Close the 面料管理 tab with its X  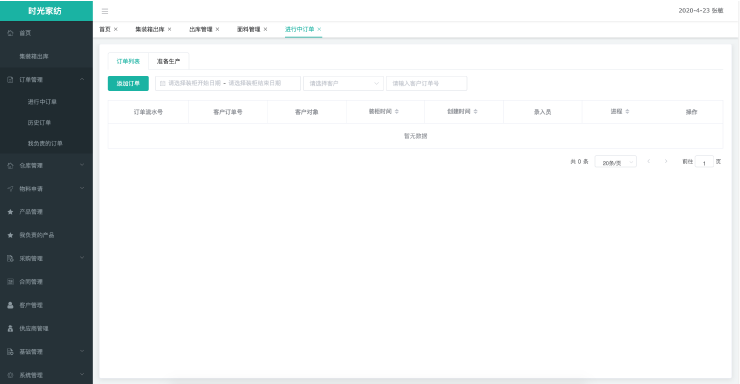tap(265, 29)
